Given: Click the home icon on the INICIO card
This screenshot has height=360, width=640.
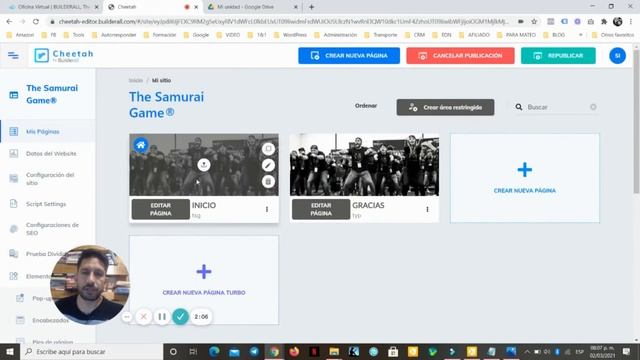Looking at the screenshot, I should point(140,145).
